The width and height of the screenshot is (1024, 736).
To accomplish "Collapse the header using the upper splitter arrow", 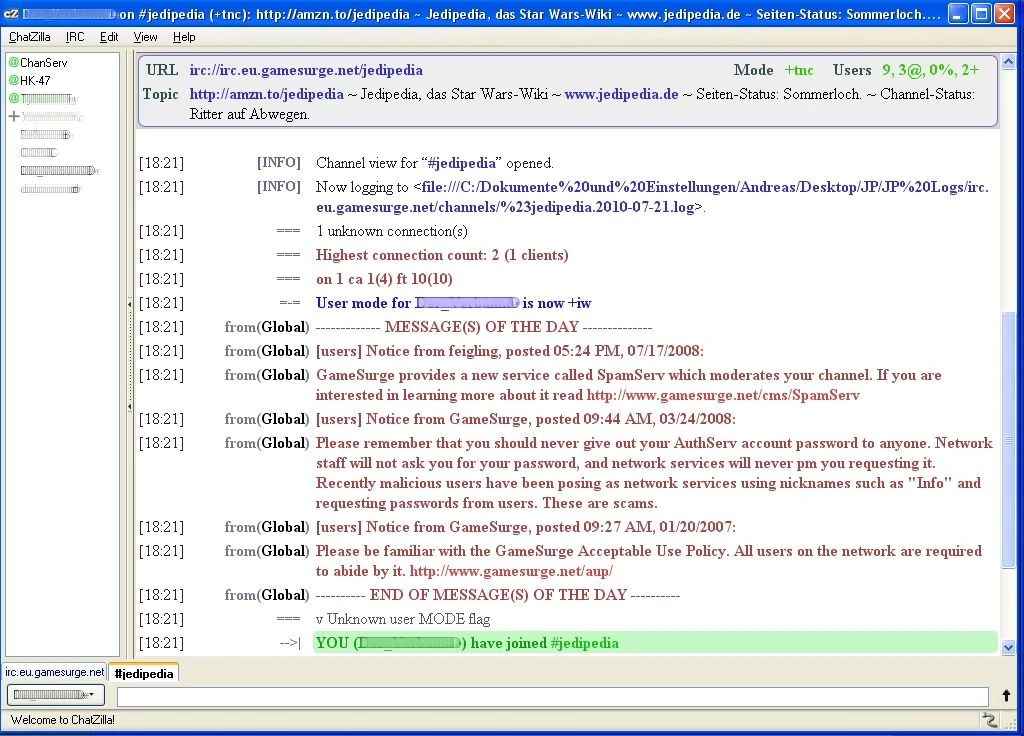I will tap(129, 303).
